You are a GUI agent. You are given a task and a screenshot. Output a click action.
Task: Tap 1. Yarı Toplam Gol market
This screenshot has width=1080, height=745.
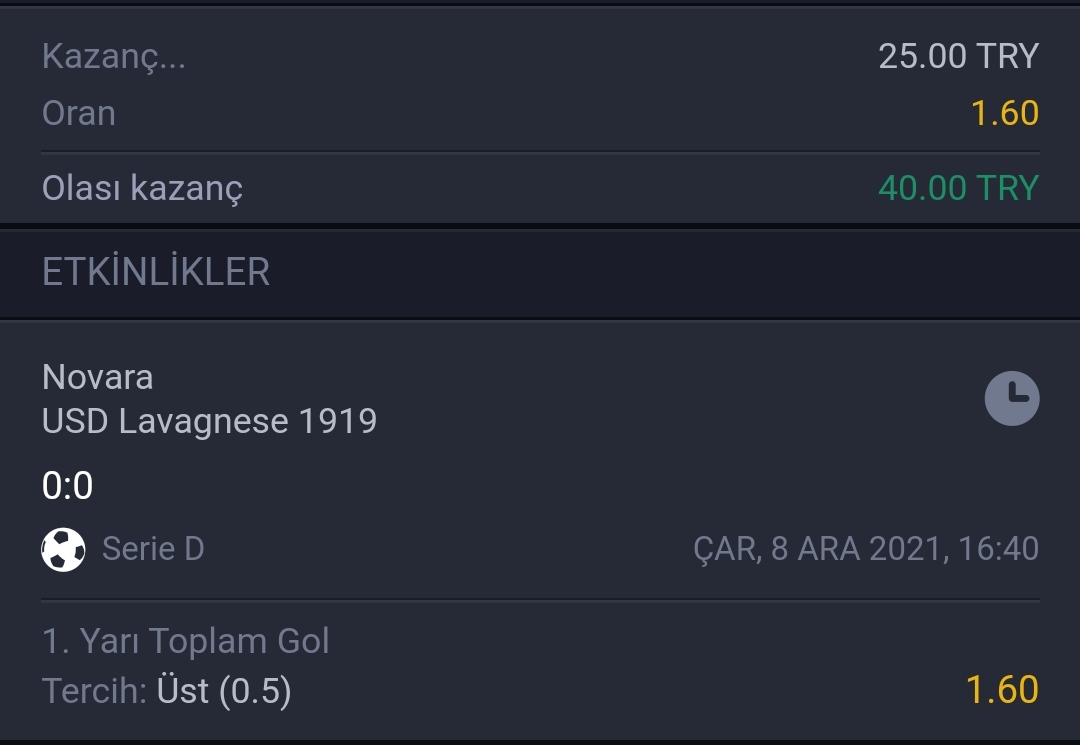tap(185, 641)
